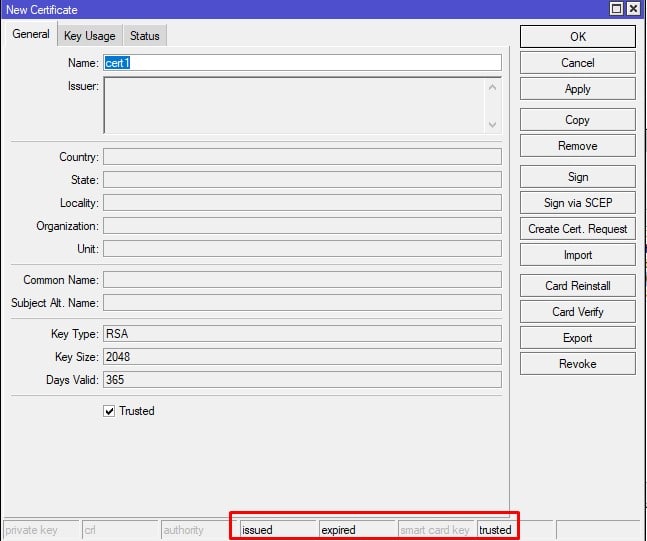Click the Issuer text area

click(294, 105)
